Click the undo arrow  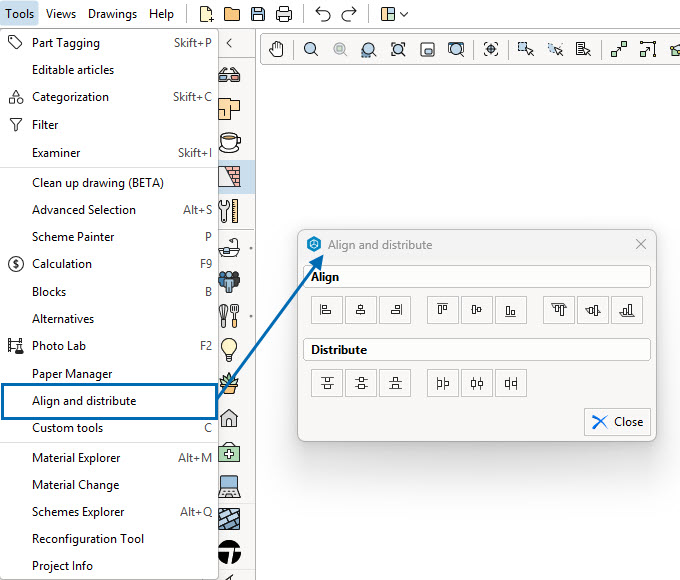pyautogui.click(x=323, y=14)
